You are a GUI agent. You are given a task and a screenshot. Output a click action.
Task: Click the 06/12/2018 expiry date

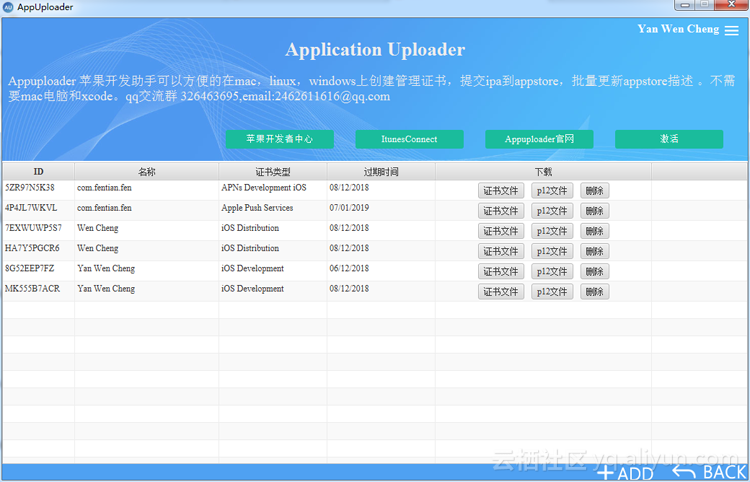[349, 268]
